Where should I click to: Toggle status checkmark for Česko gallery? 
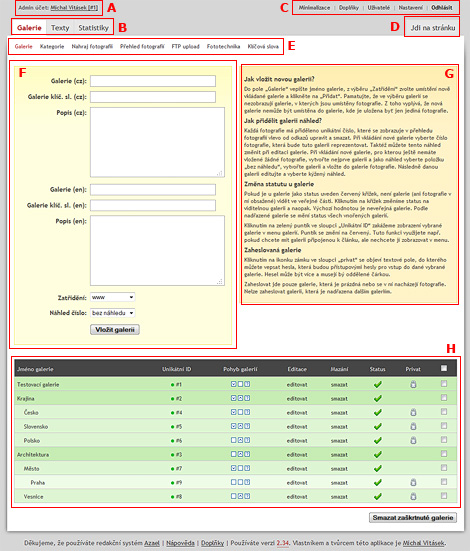pyautogui.click(x=378, y=413)
